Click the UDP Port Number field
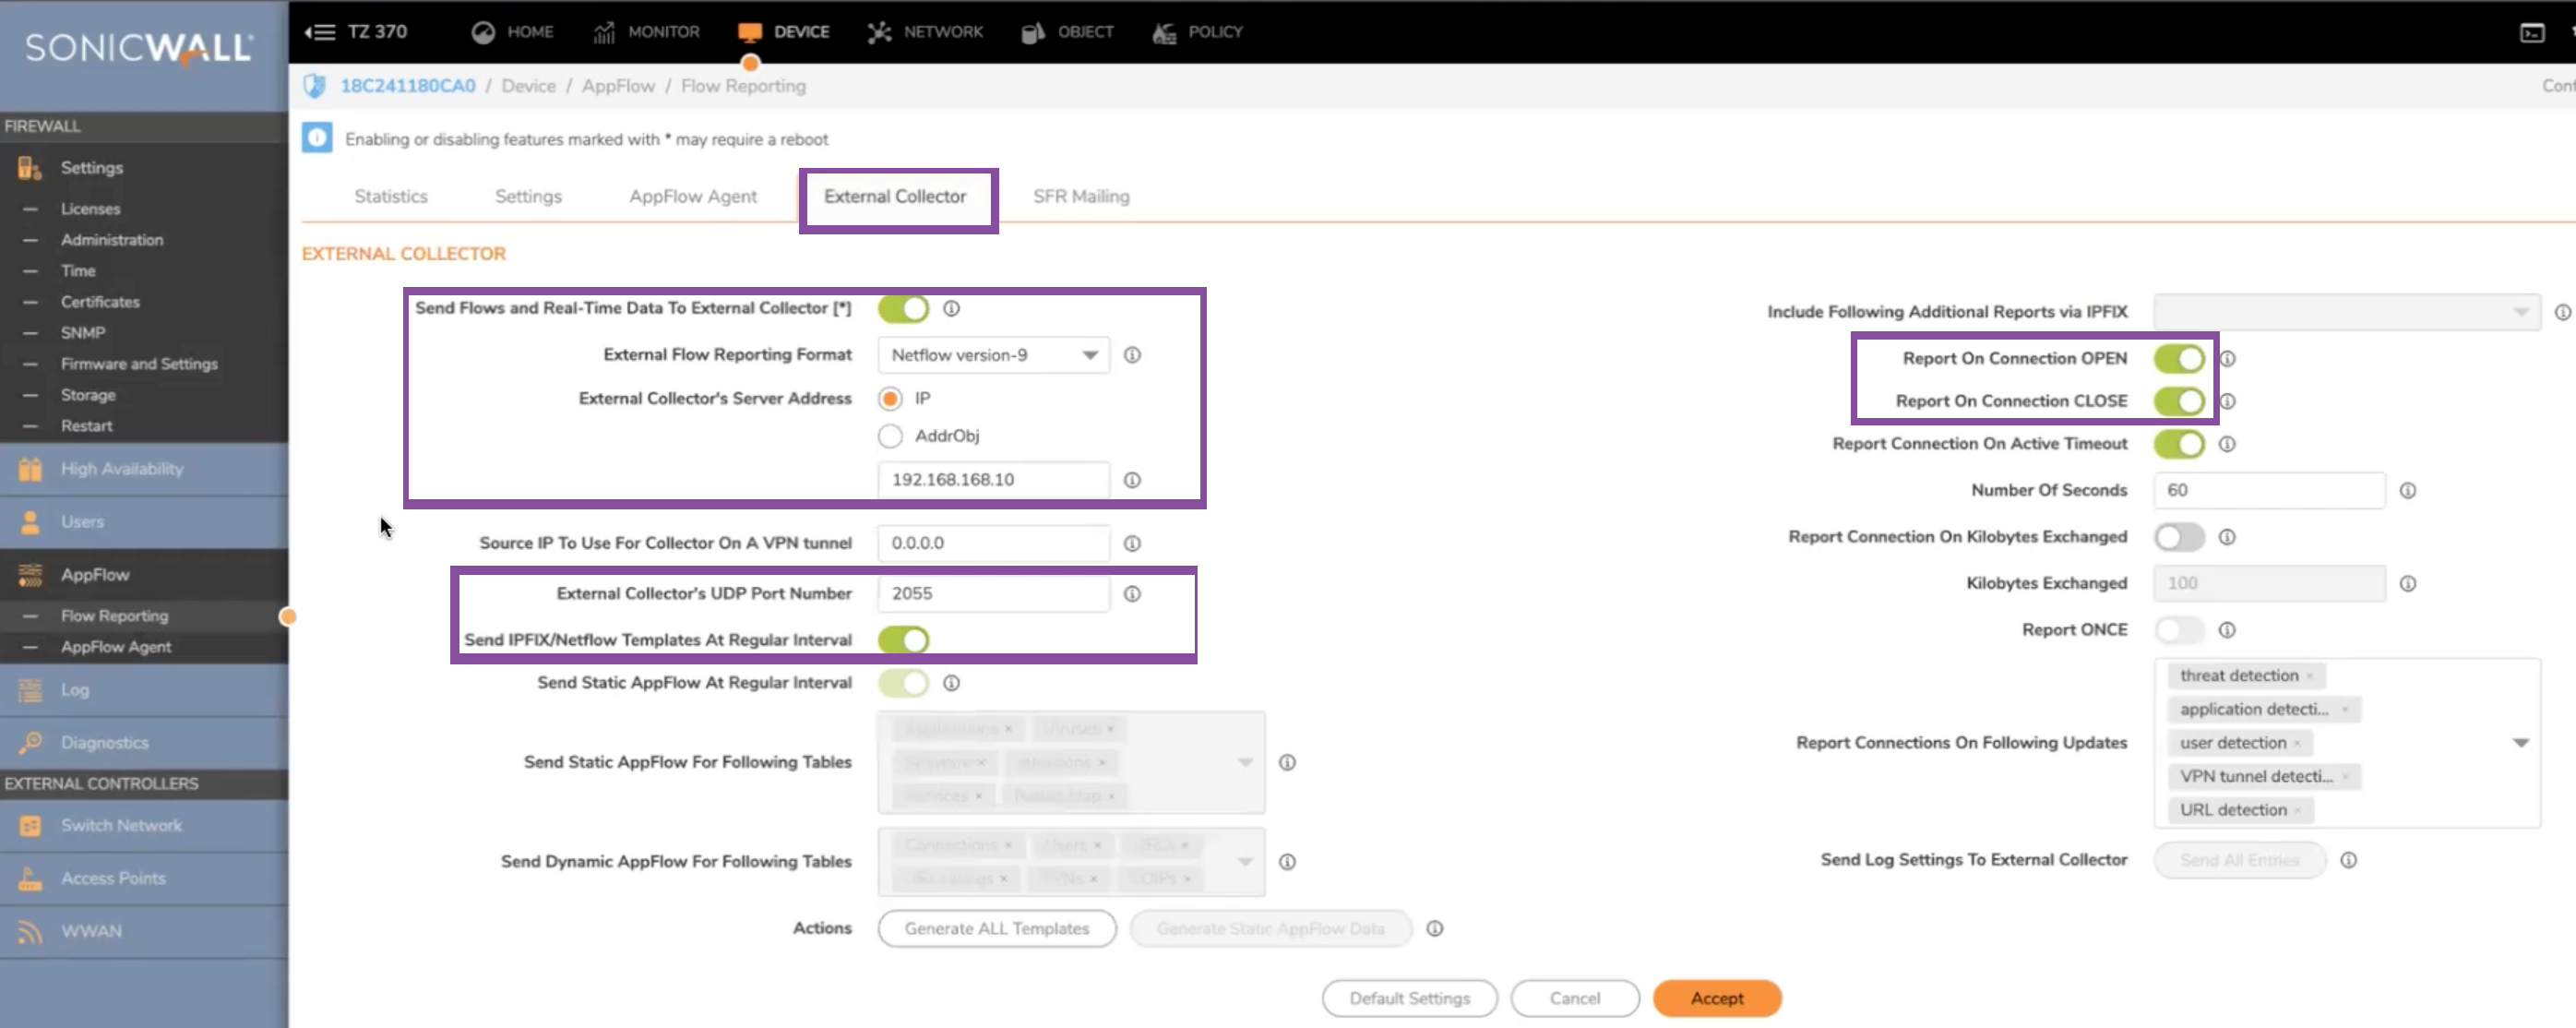Screen dimensions: 2576x1028 tap(994, 594)
